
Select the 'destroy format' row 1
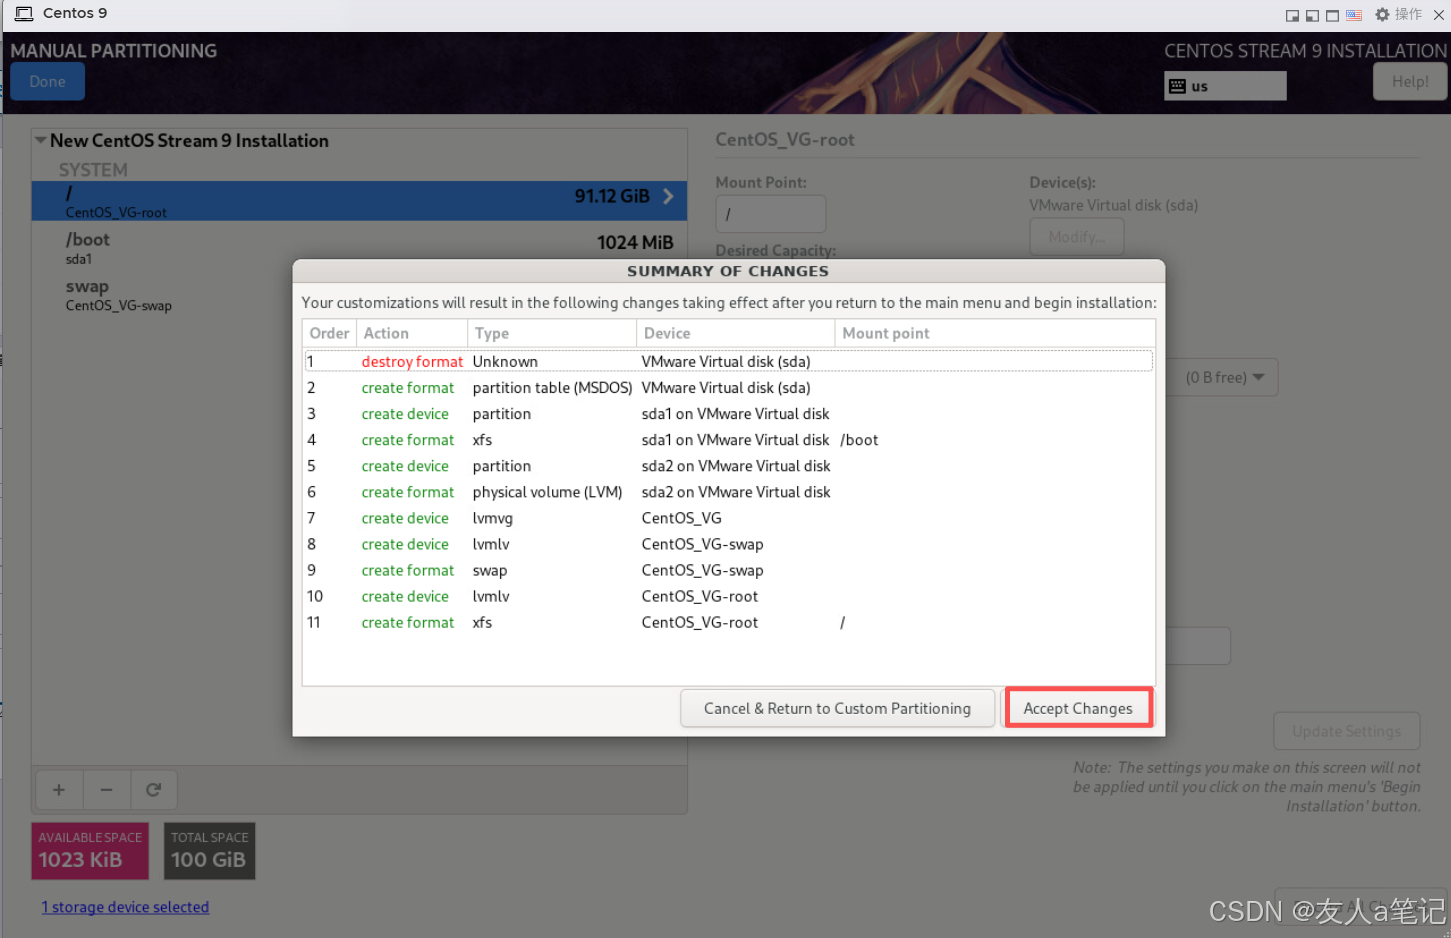728,361
